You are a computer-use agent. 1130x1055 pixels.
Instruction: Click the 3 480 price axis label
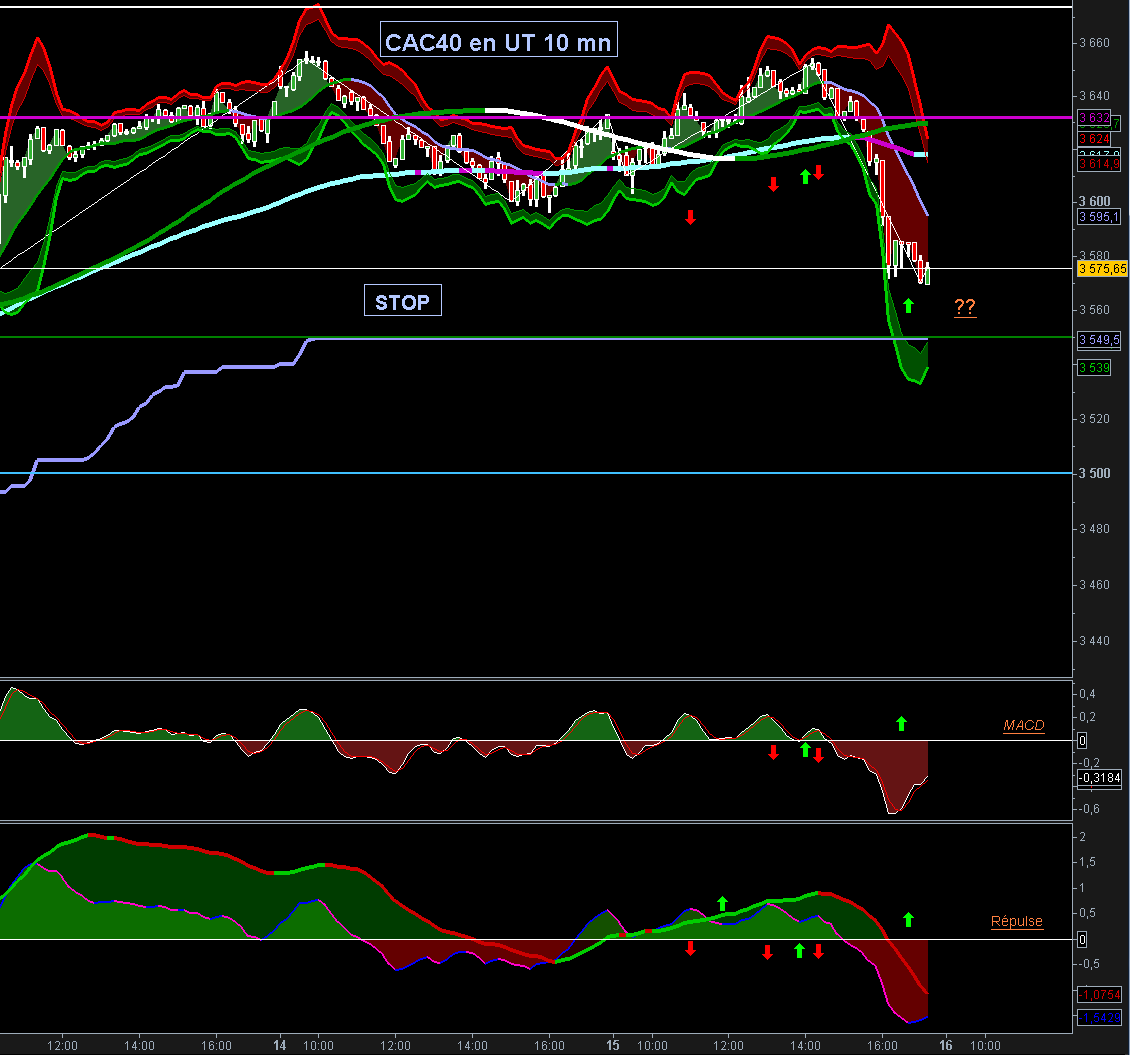1094,529
